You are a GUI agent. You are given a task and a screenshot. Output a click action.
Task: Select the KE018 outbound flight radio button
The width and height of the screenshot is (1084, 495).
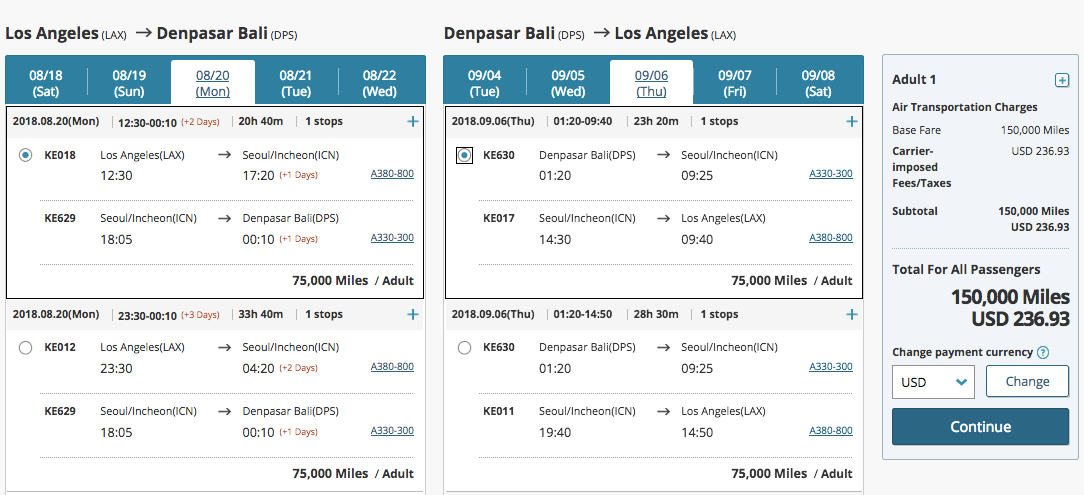click(x=25, y=155)
